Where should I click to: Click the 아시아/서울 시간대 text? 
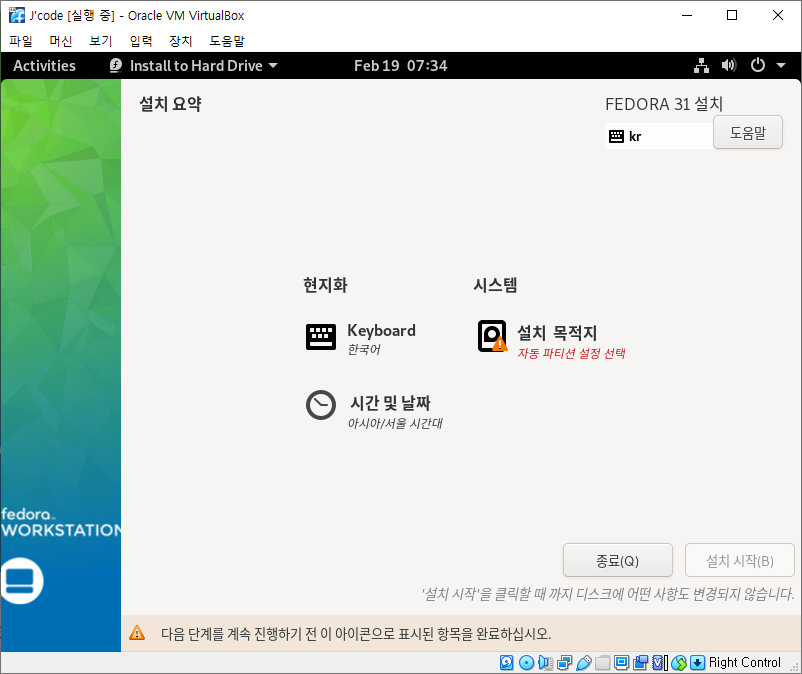click(395, 423)
